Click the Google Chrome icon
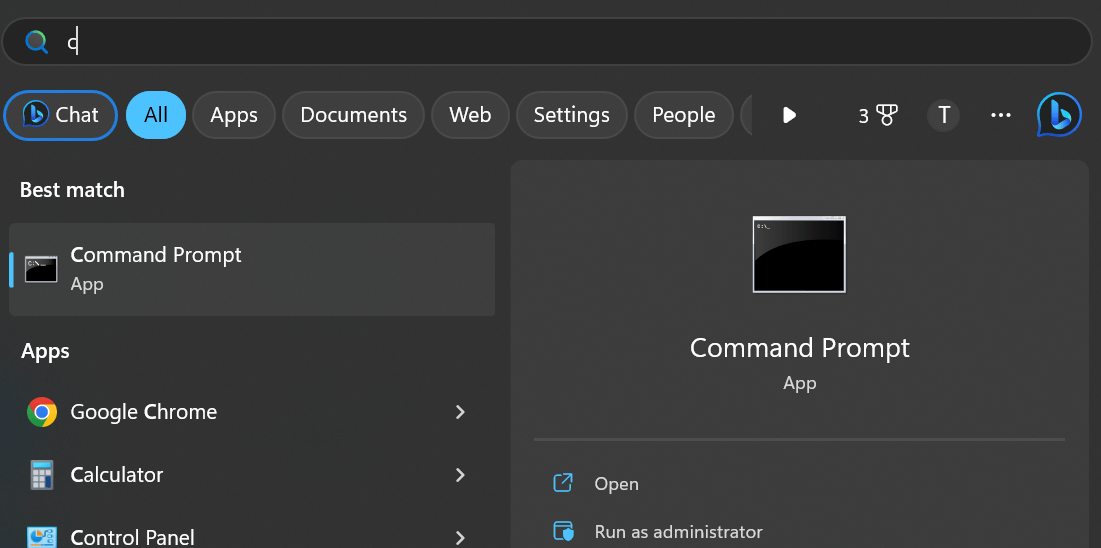 coord(41,412)
